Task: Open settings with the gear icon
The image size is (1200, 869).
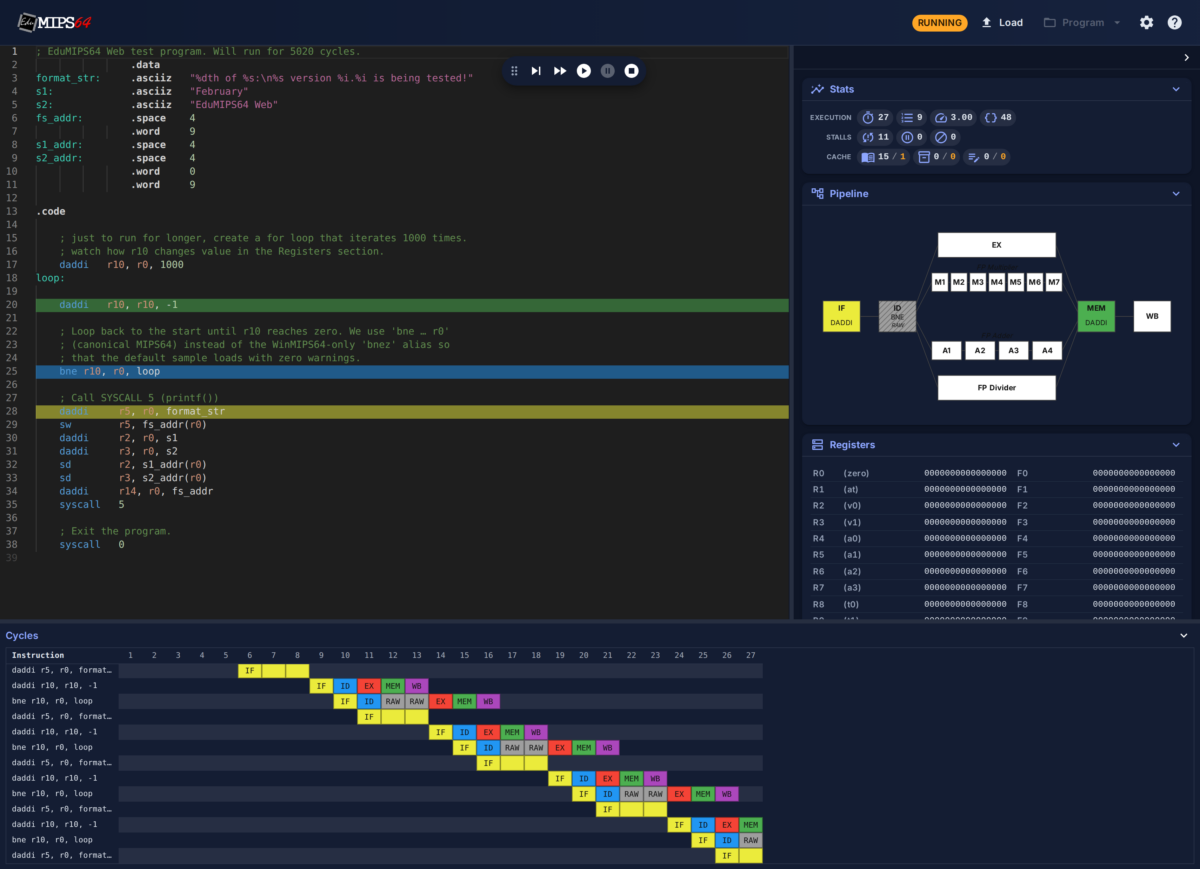Action: pos(1147,22)
